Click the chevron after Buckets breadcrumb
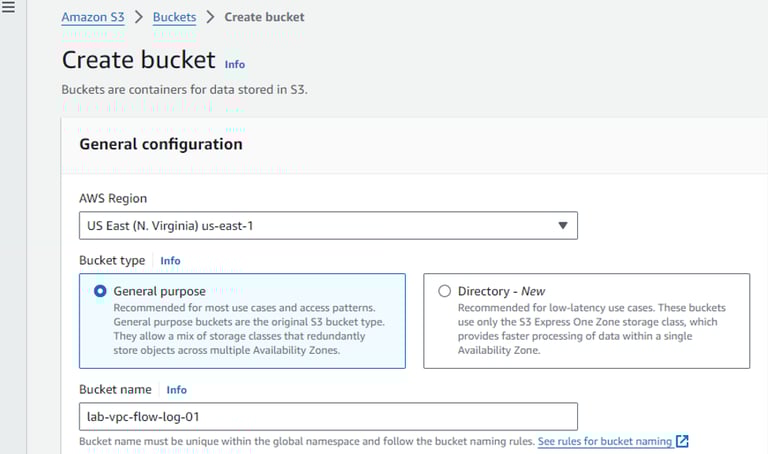768x454 pixels. (x=210, y=17)
